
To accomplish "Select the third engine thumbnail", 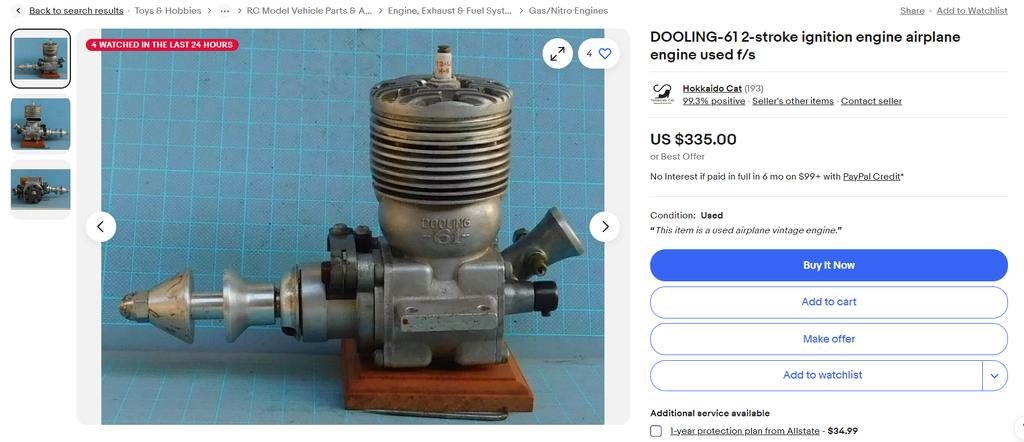I will 40,189.
